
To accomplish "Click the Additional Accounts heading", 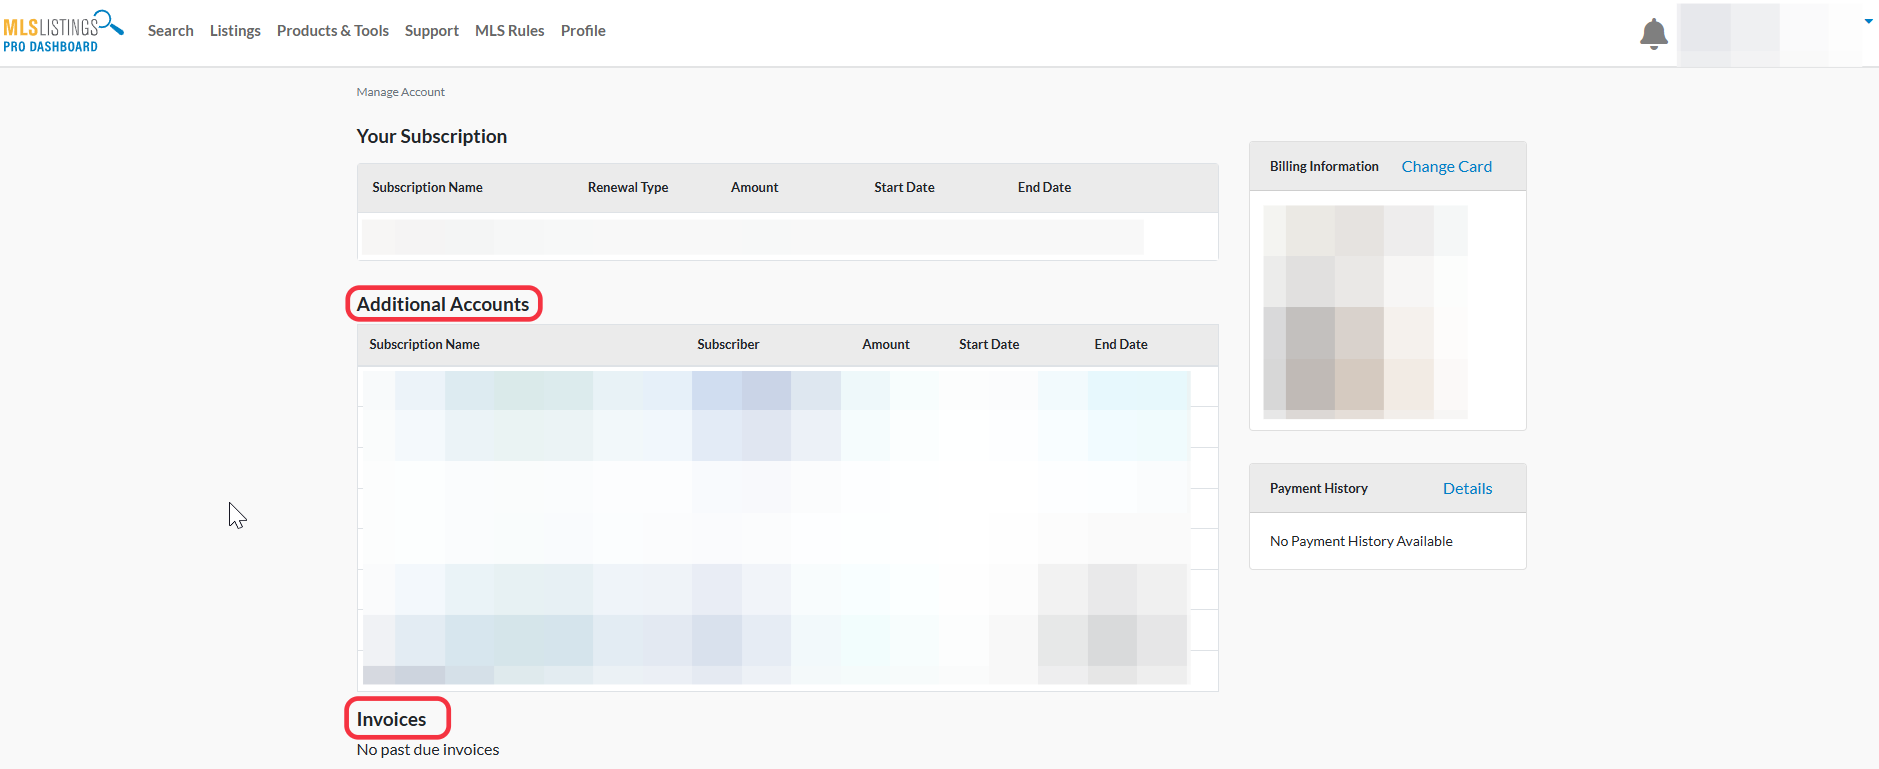I will click(x=443, y=304).
